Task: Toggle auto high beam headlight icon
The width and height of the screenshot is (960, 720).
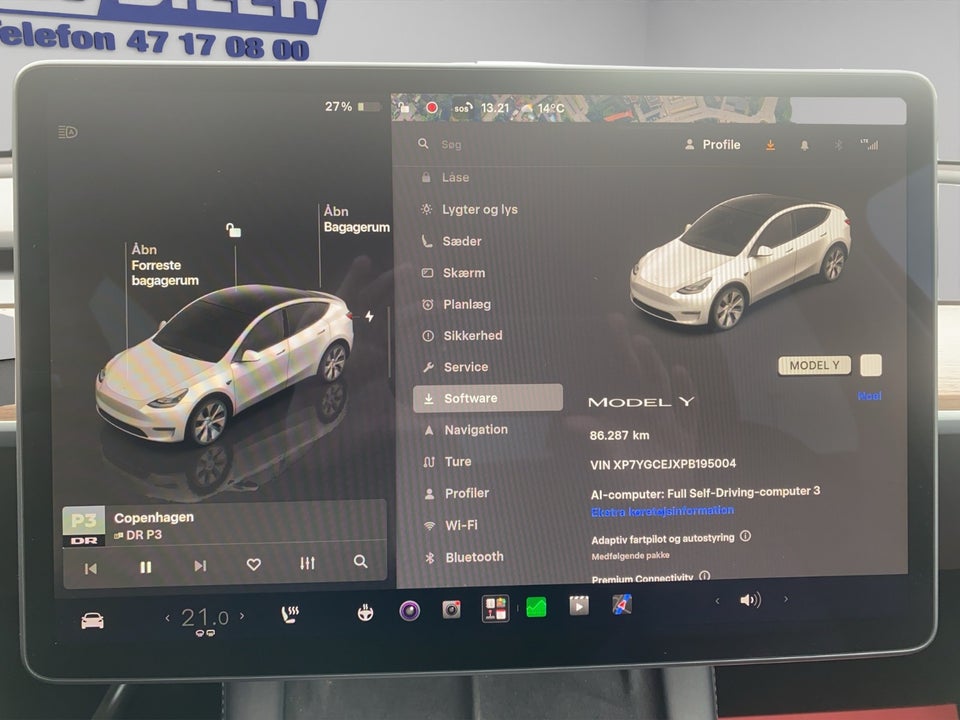Action: [67, 132]
